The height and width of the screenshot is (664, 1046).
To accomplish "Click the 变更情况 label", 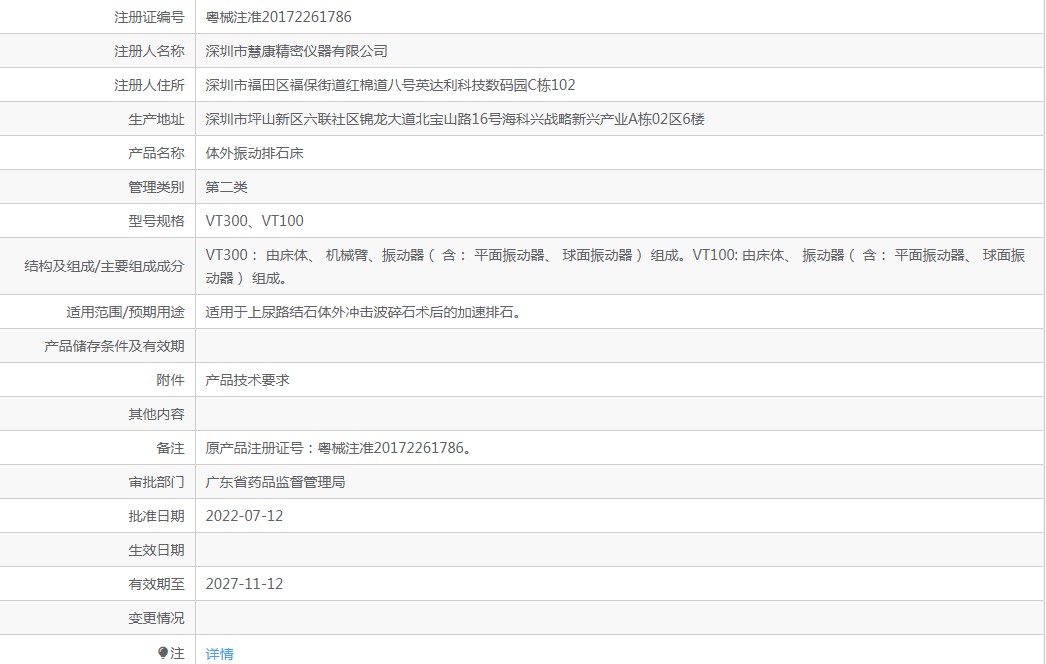I will [156, 618].
